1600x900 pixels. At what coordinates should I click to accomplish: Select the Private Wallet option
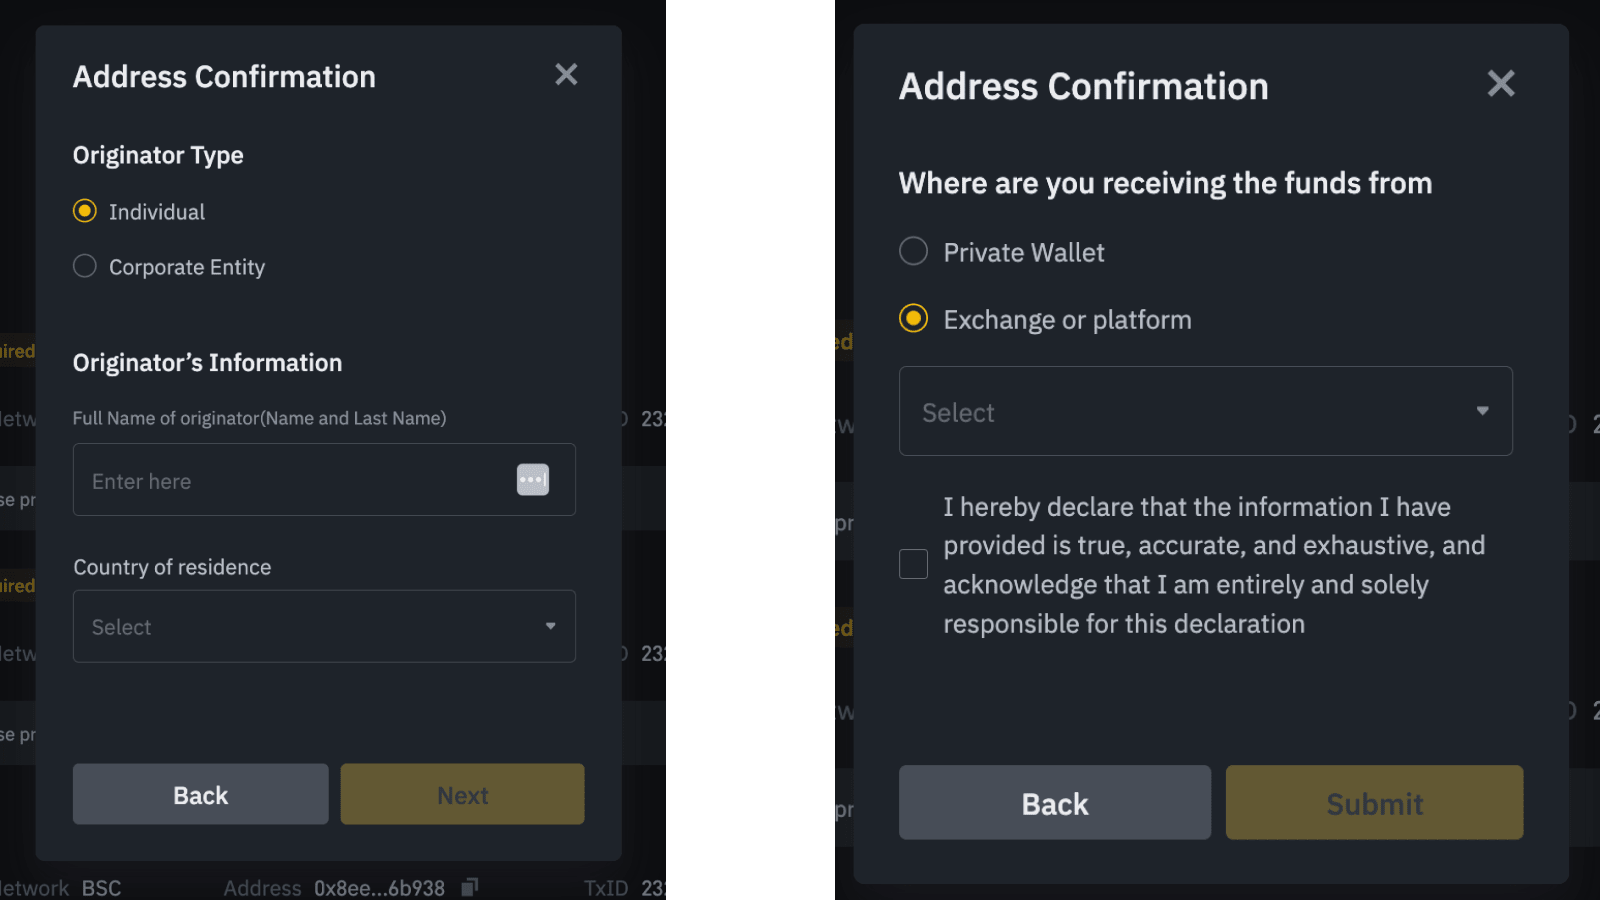[913, 251]
